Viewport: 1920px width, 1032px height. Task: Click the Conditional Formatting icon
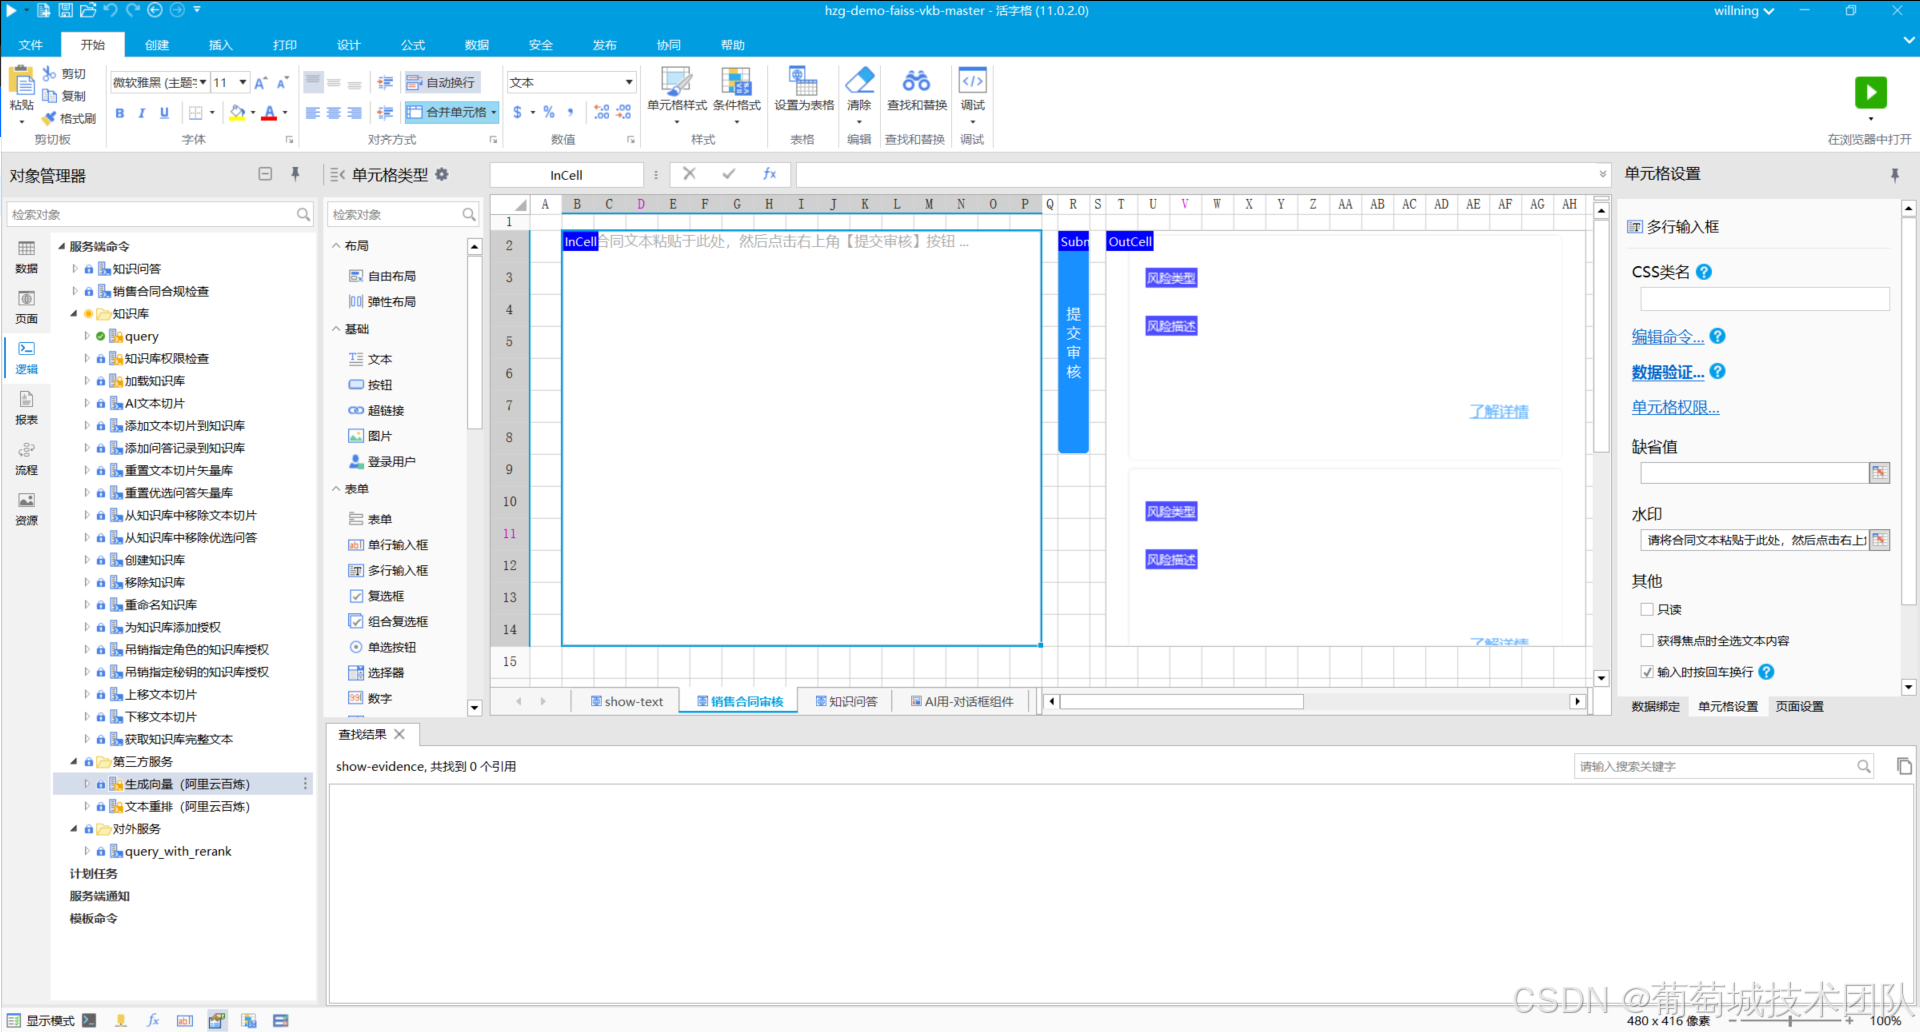click(736, 82)
